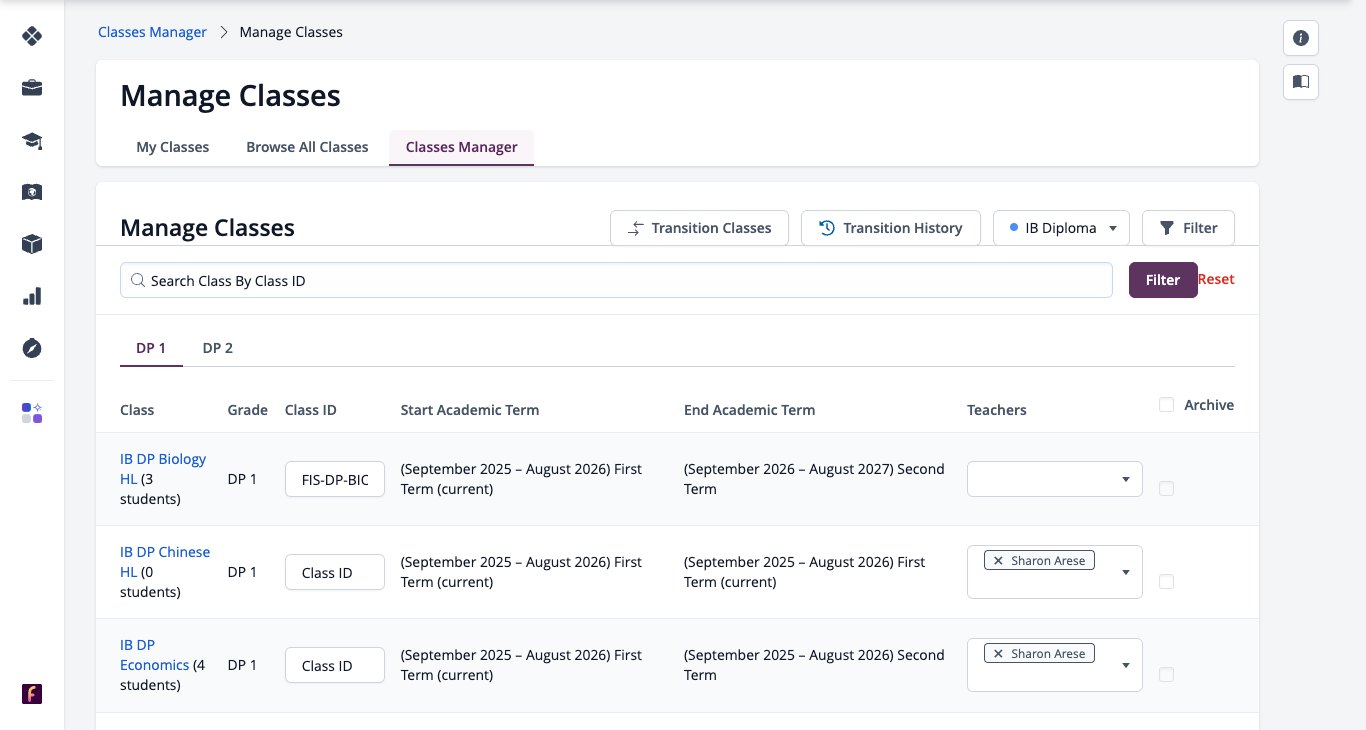This screenshot has width=1366, height=730.
Task: Go to Browse All Classes tab
Action: (x=307, y=147)
